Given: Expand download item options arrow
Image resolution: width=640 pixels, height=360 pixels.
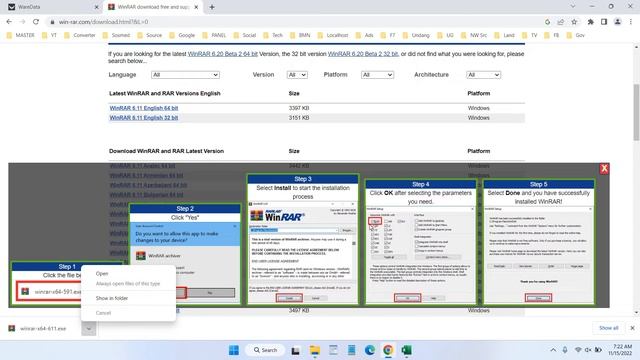Looking at the screenshot, I should (89, 328).
